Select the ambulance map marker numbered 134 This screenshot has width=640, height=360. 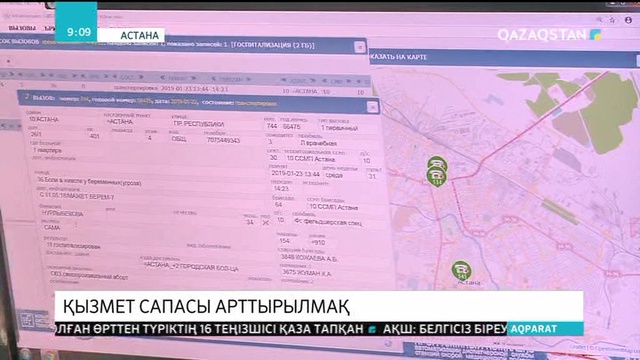[436, 176]
